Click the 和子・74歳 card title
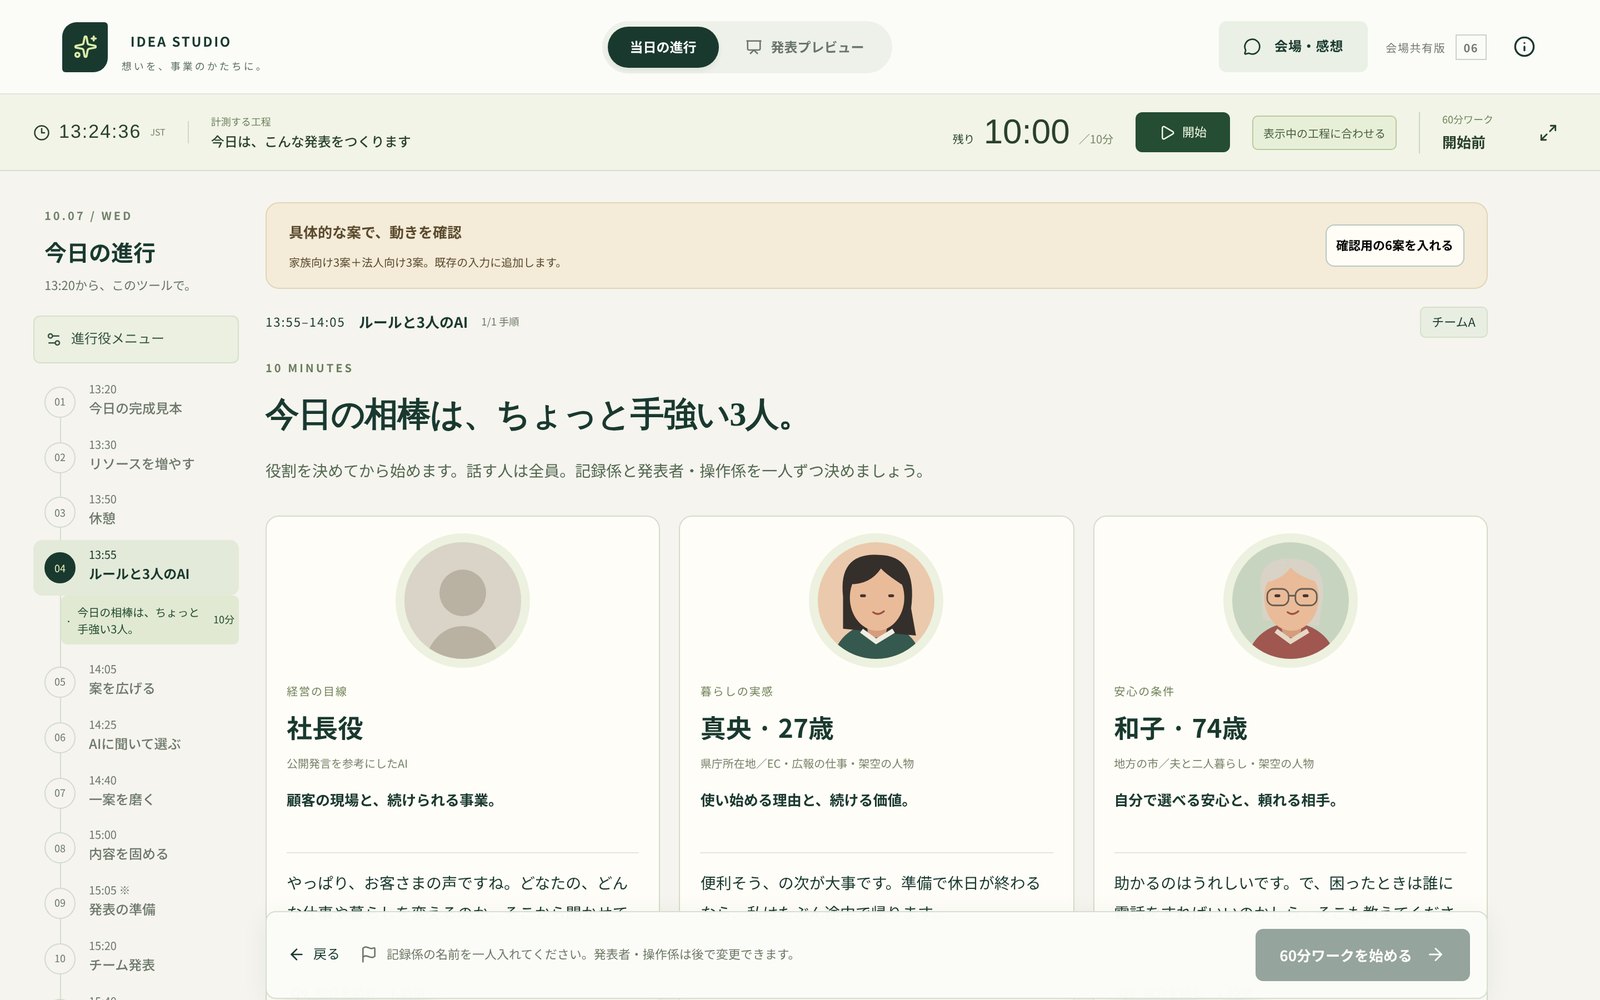Image resolution: width=1600 pixels, height=1000 pixels. pos(1181,729)
